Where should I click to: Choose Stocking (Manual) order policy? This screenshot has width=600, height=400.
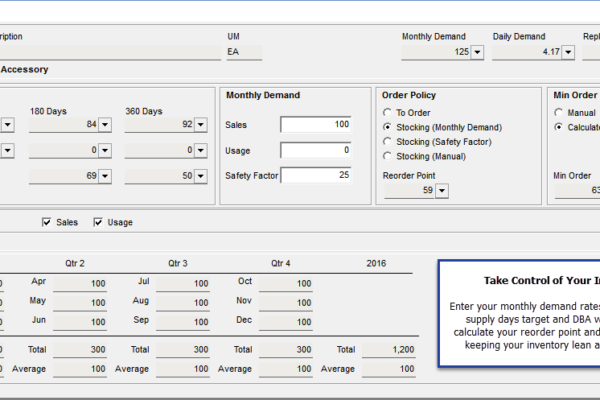[x=387, y=156]
